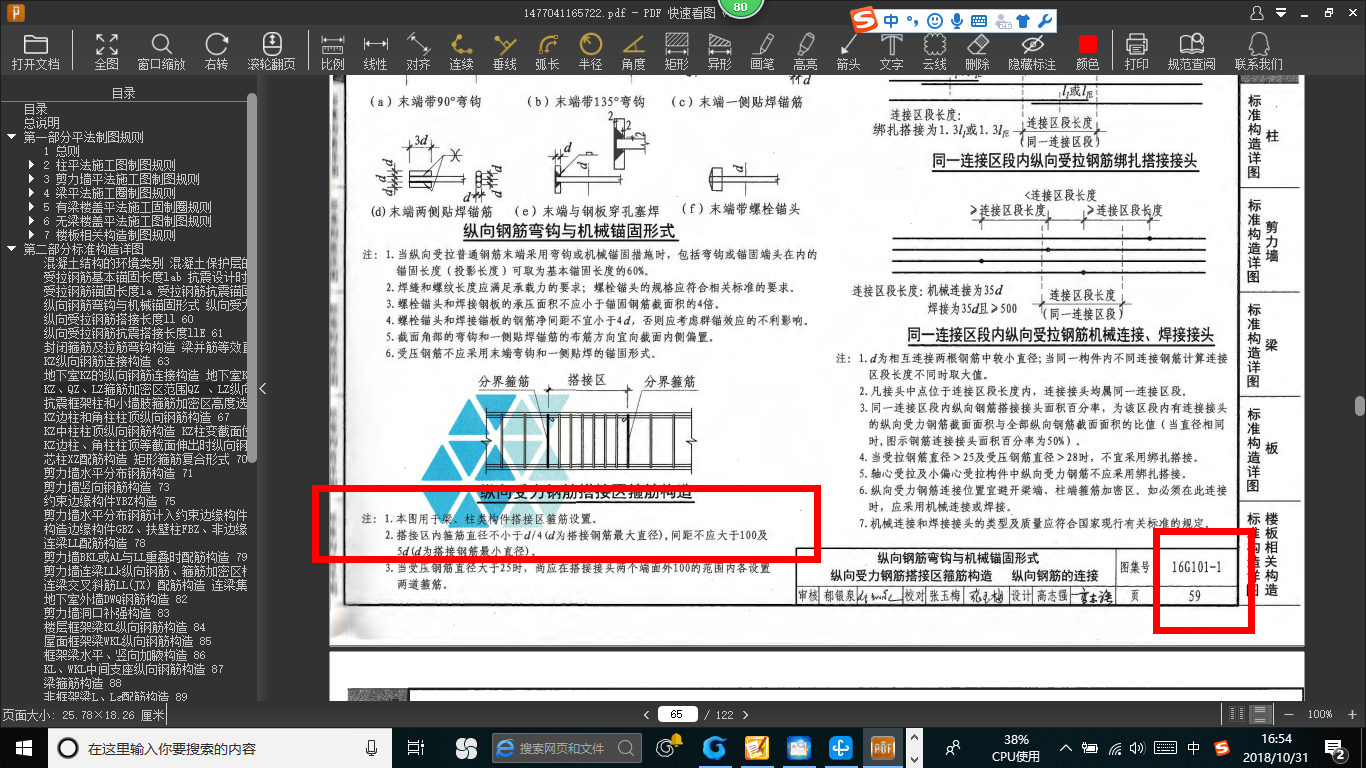Select the 窗口缩放 window zoom tool

coord(161,52)
